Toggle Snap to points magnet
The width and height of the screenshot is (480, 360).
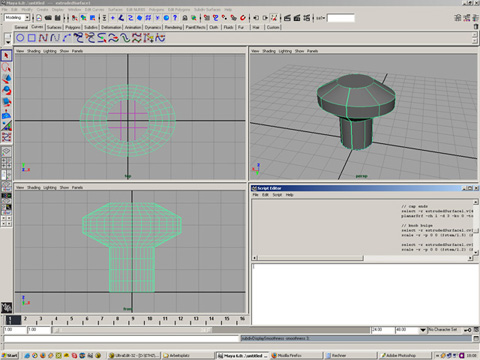225,18
